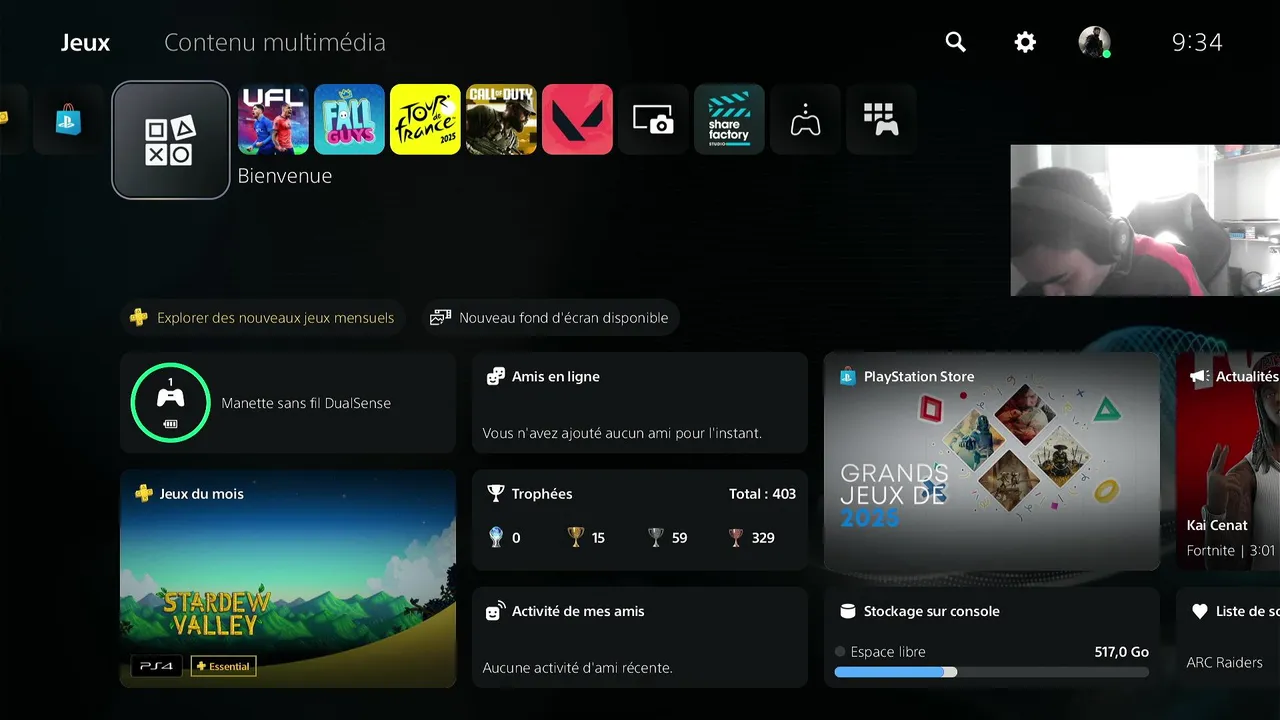Click the Total : 403 trophy count

point(763,494)
